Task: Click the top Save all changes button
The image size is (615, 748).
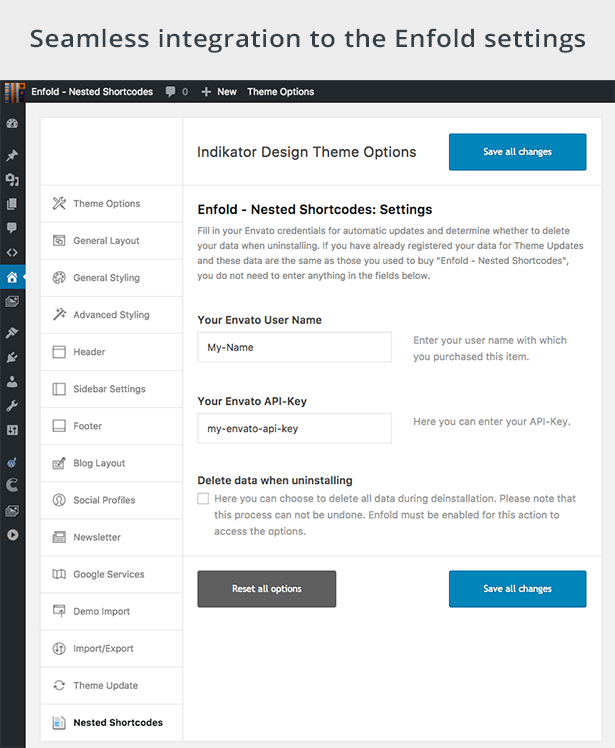Action: [x=517, y=152]
